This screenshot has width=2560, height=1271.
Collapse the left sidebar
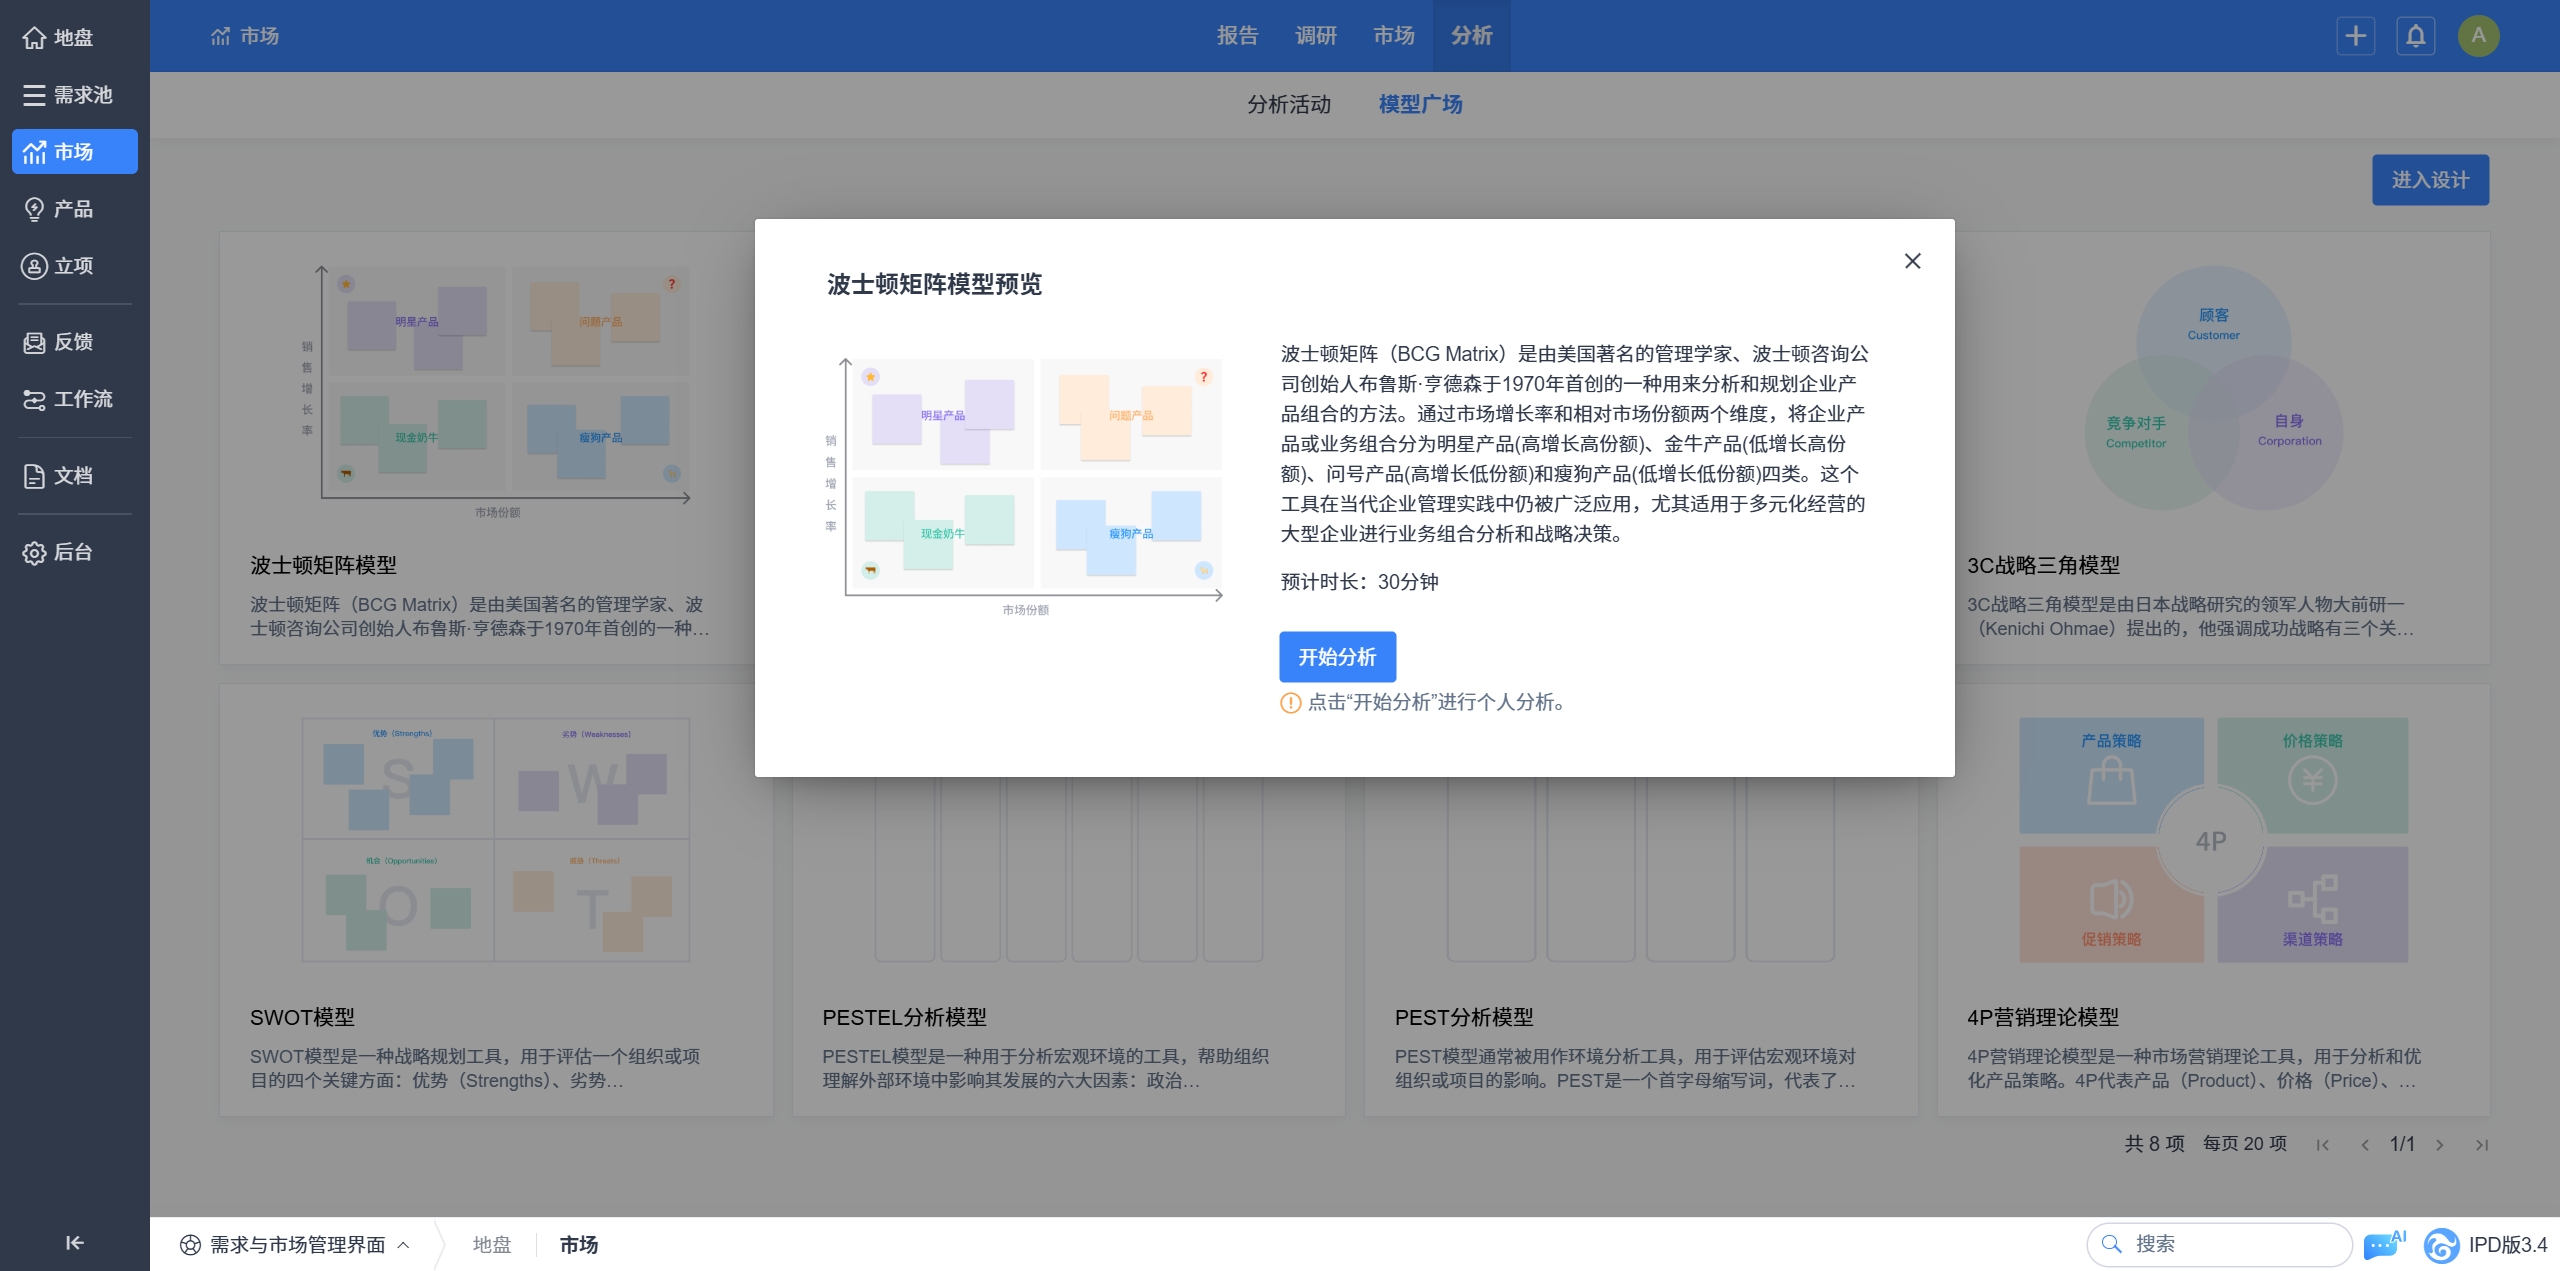75,1242
